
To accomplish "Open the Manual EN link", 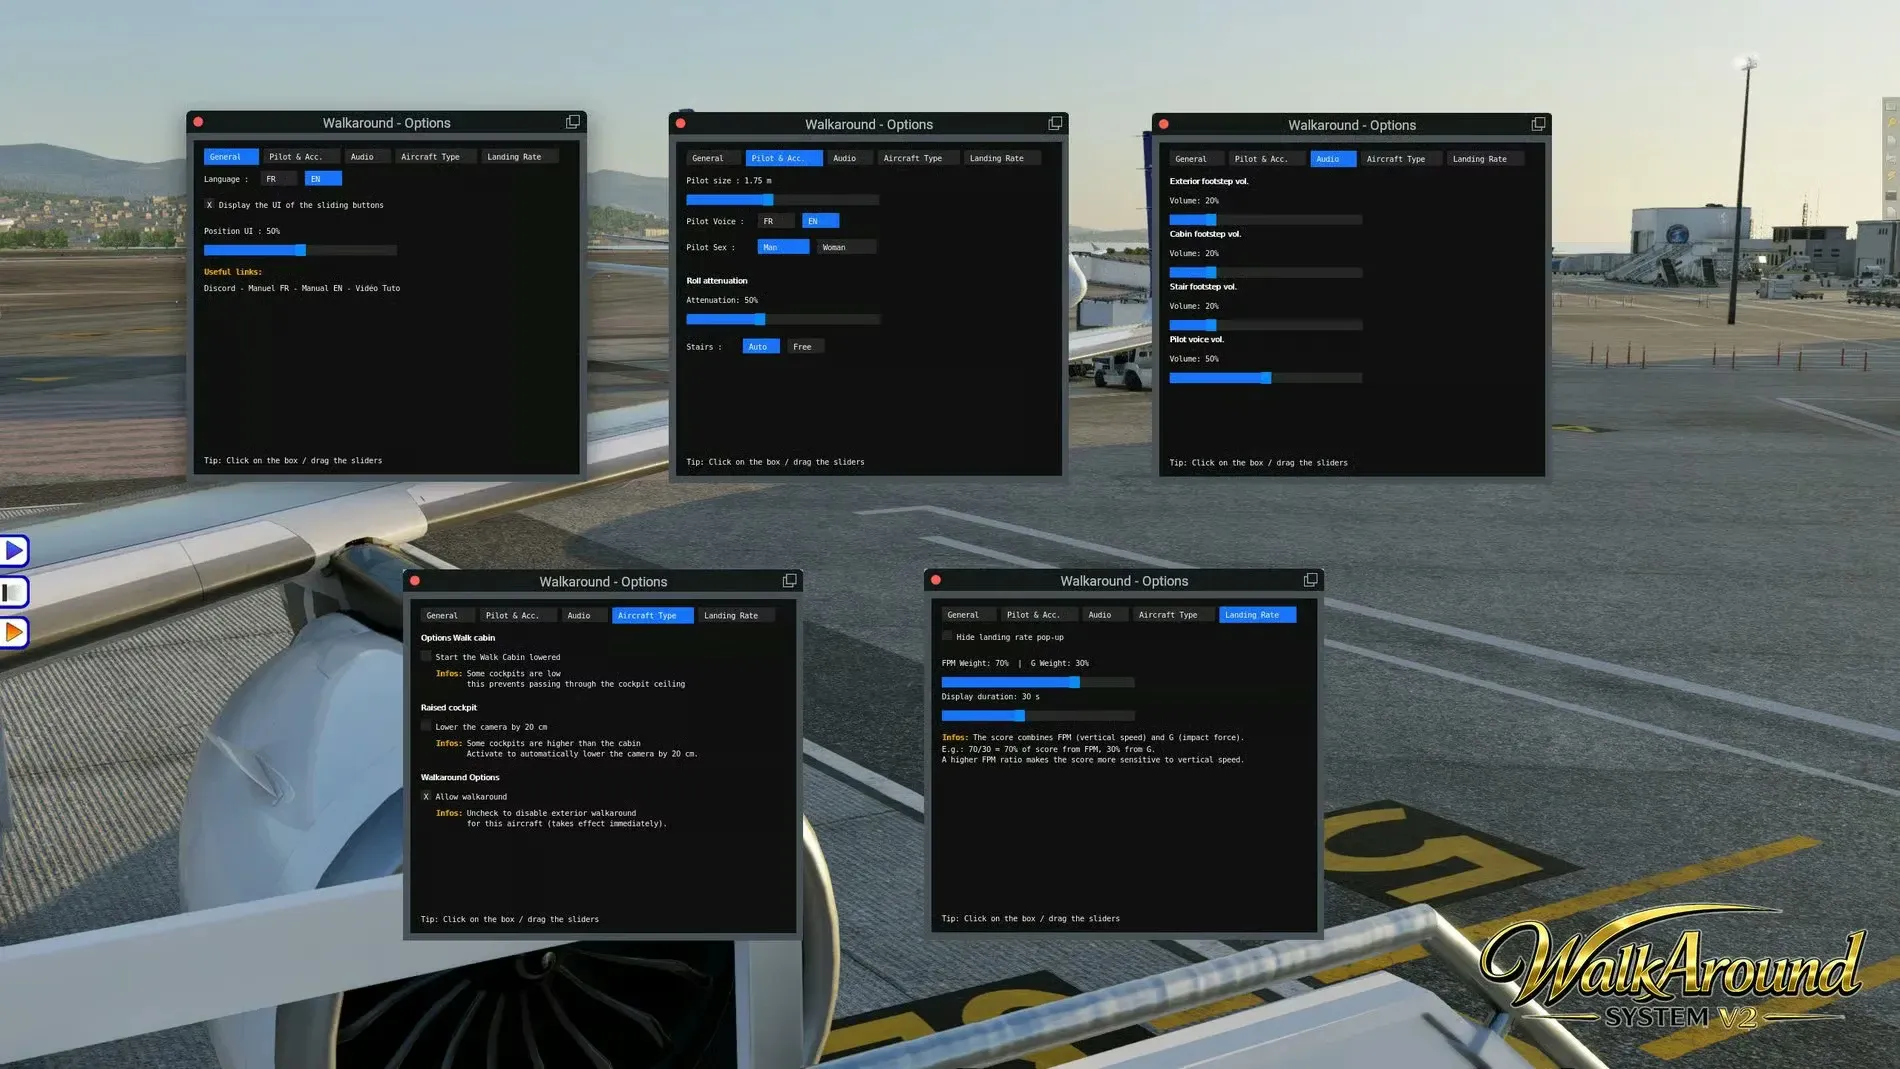I will click(325, 288).
